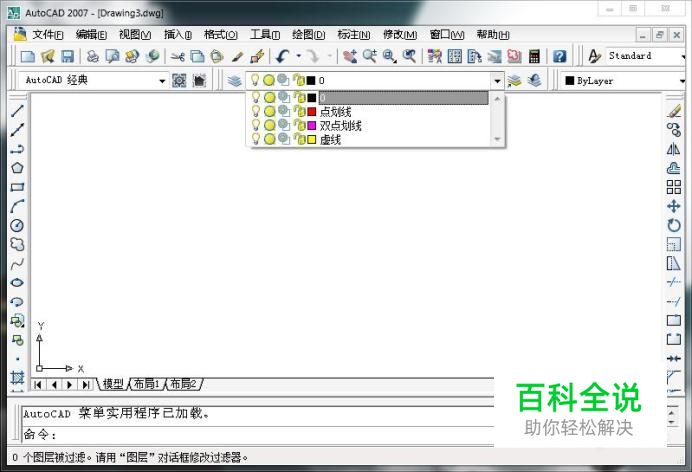Image resolution: width=692 pixels, height=472 pixels.
Task: Click the magenta color swatch of 双点划线
Action: click(x=312, y=125)
